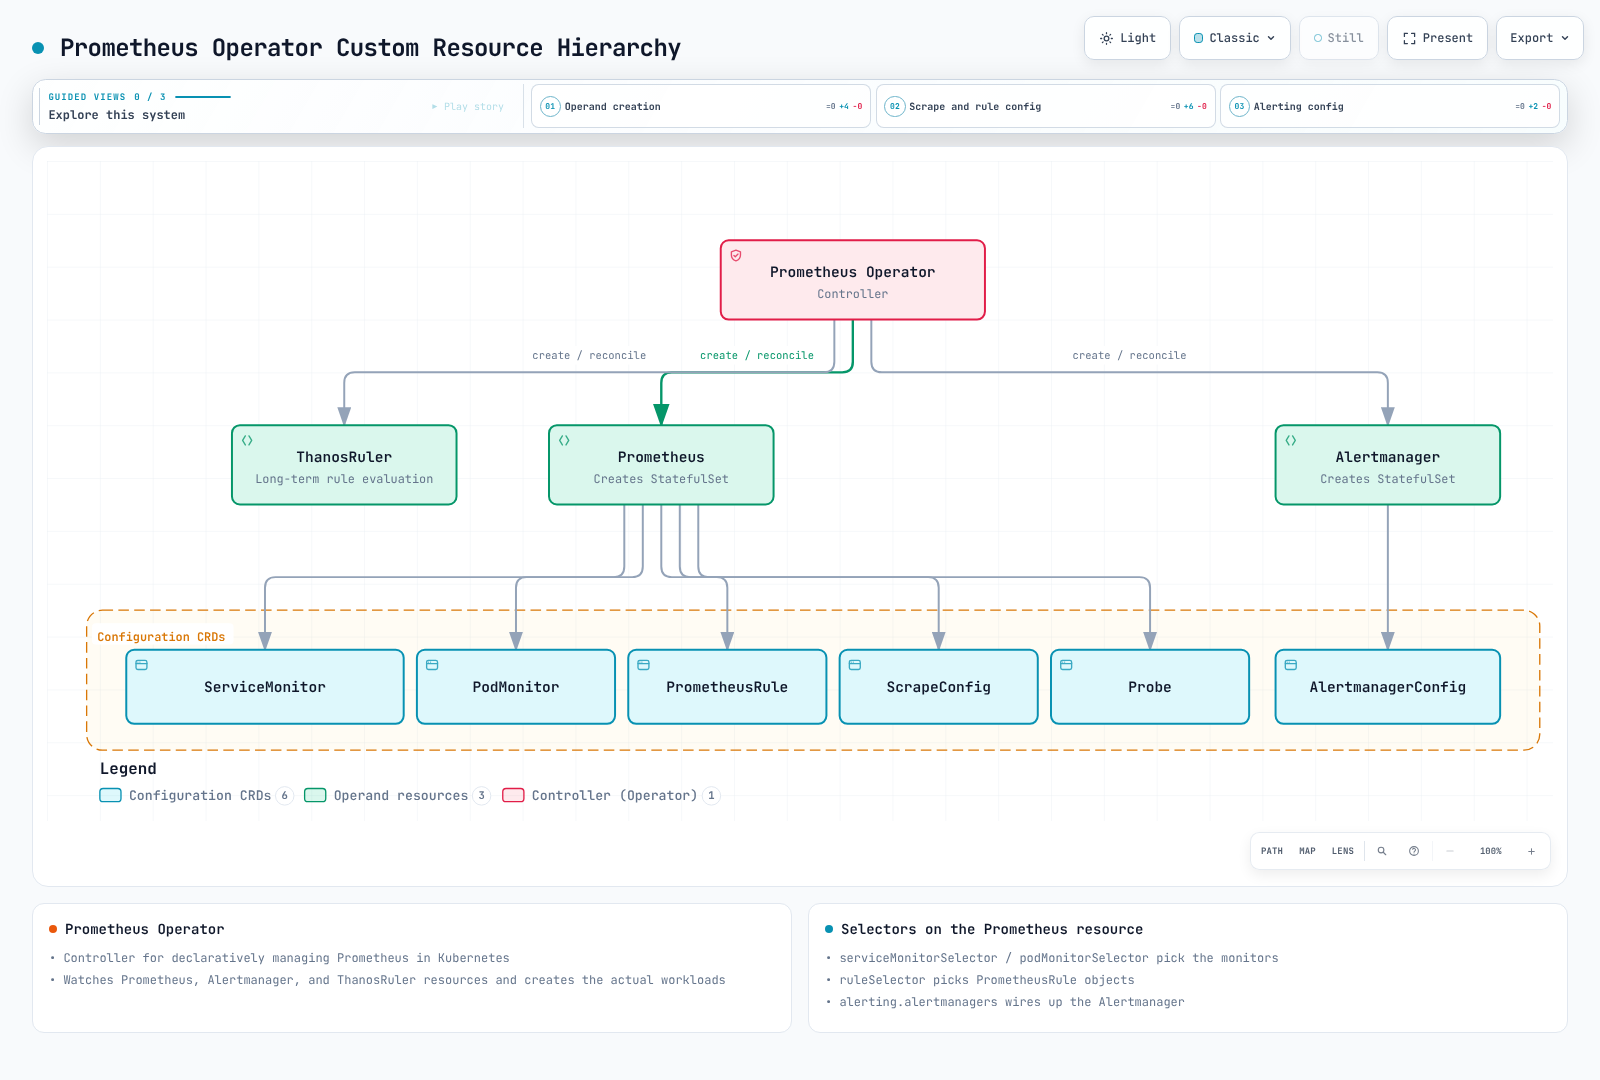Open the Classic style dropdown
Screen dimensions: 1600x1080
(x=1235, y=38)
